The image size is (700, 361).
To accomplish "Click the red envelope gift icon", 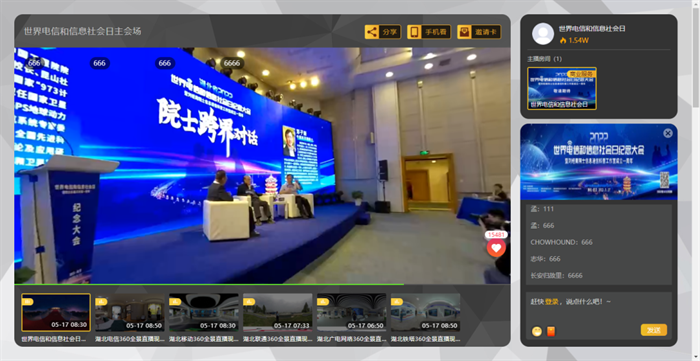I will click(551, 331).
